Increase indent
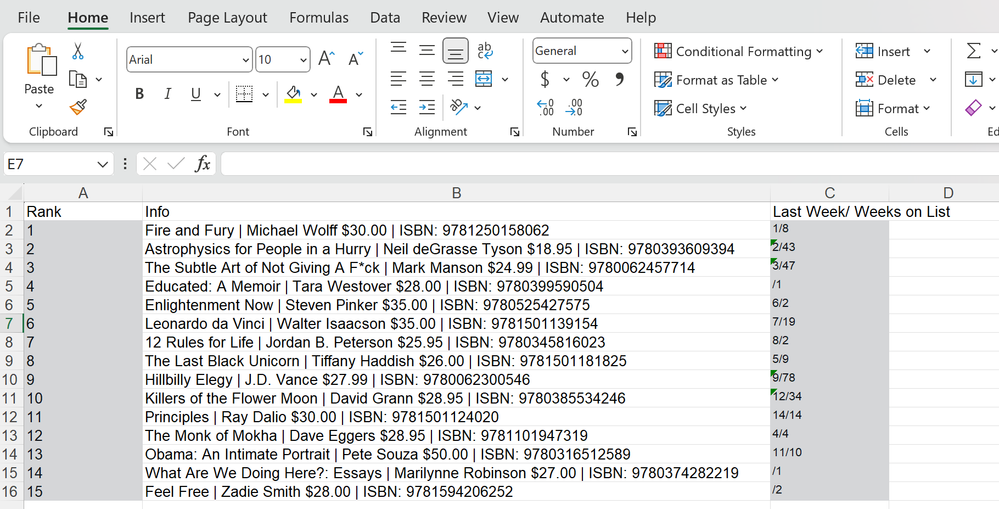The width and height of the screenshot is (999, 509). (427, 107)
